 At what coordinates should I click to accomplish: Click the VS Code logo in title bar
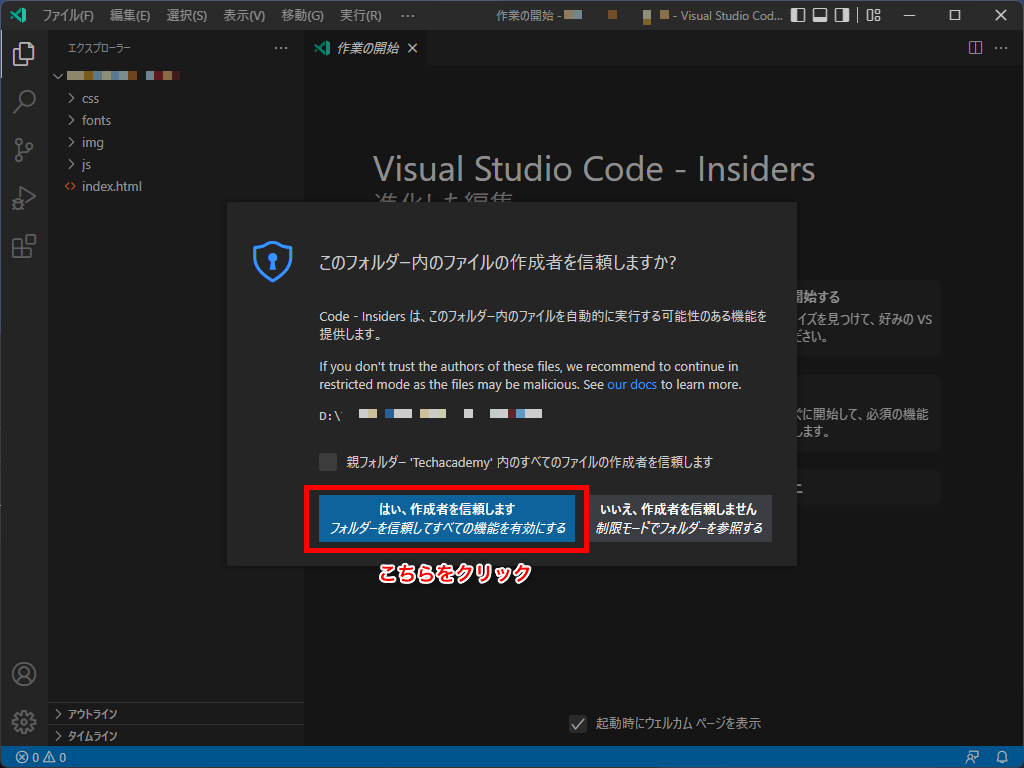tap(18, 15)
